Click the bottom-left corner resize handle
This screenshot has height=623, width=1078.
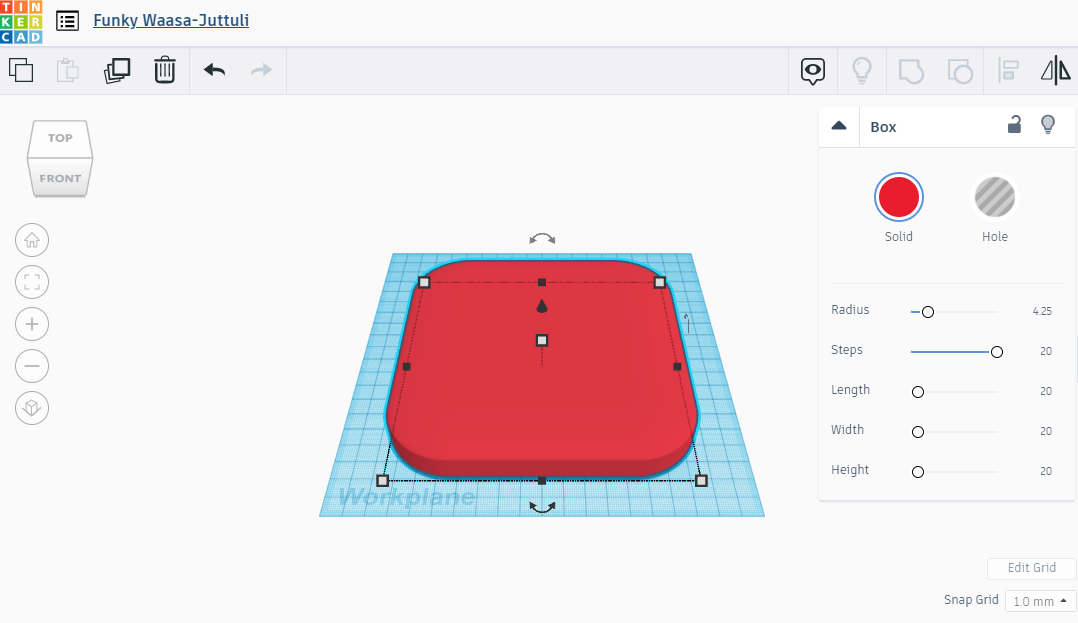383,481
